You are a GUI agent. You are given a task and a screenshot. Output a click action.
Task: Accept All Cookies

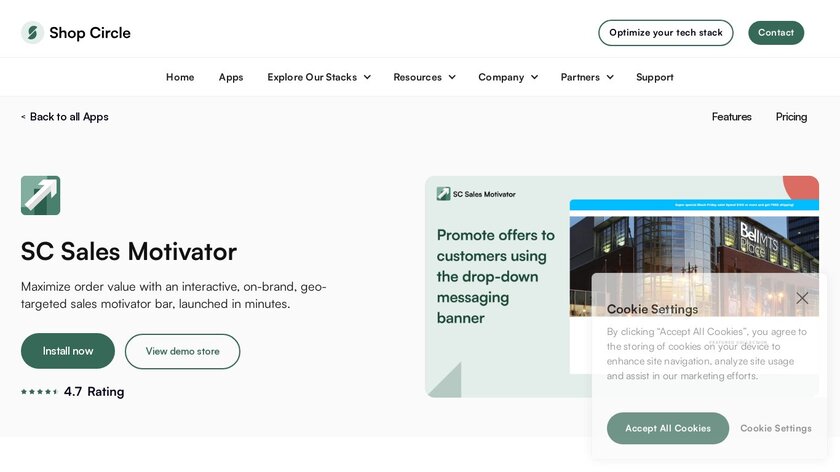click(668, 428)
